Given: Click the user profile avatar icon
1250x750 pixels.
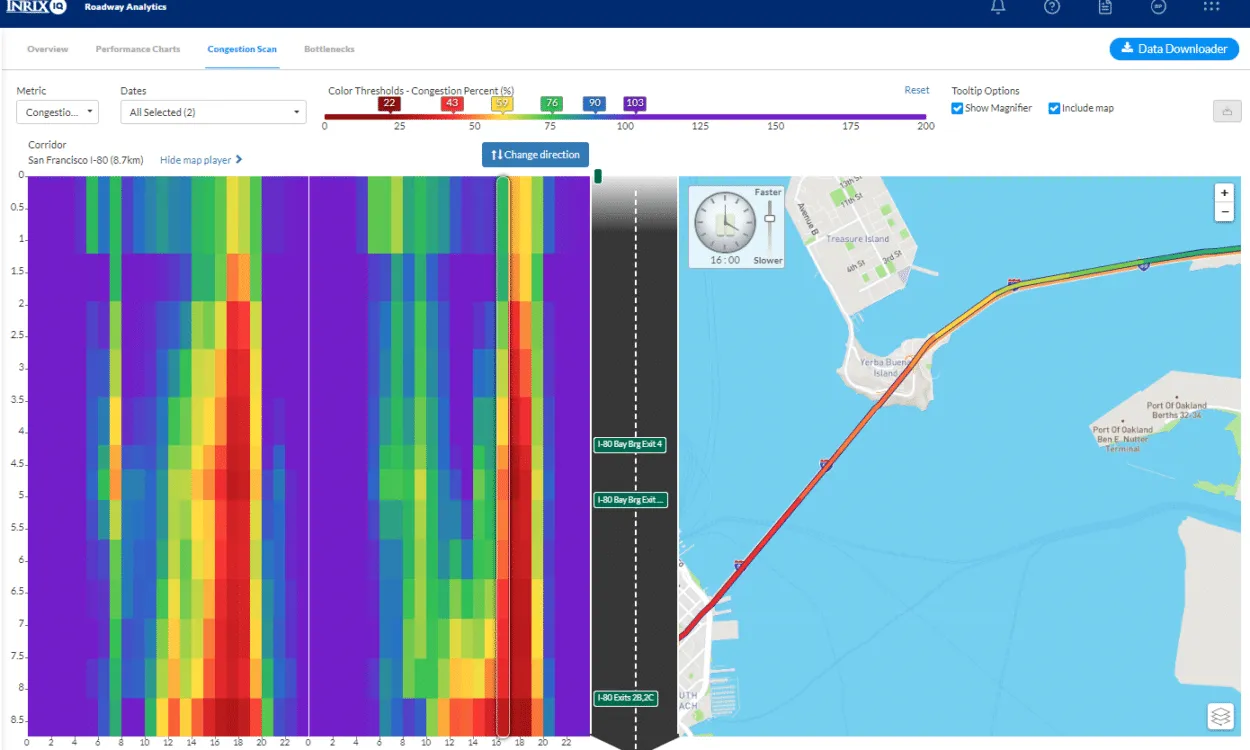Looking at the screenshot, I should 1158,7.
